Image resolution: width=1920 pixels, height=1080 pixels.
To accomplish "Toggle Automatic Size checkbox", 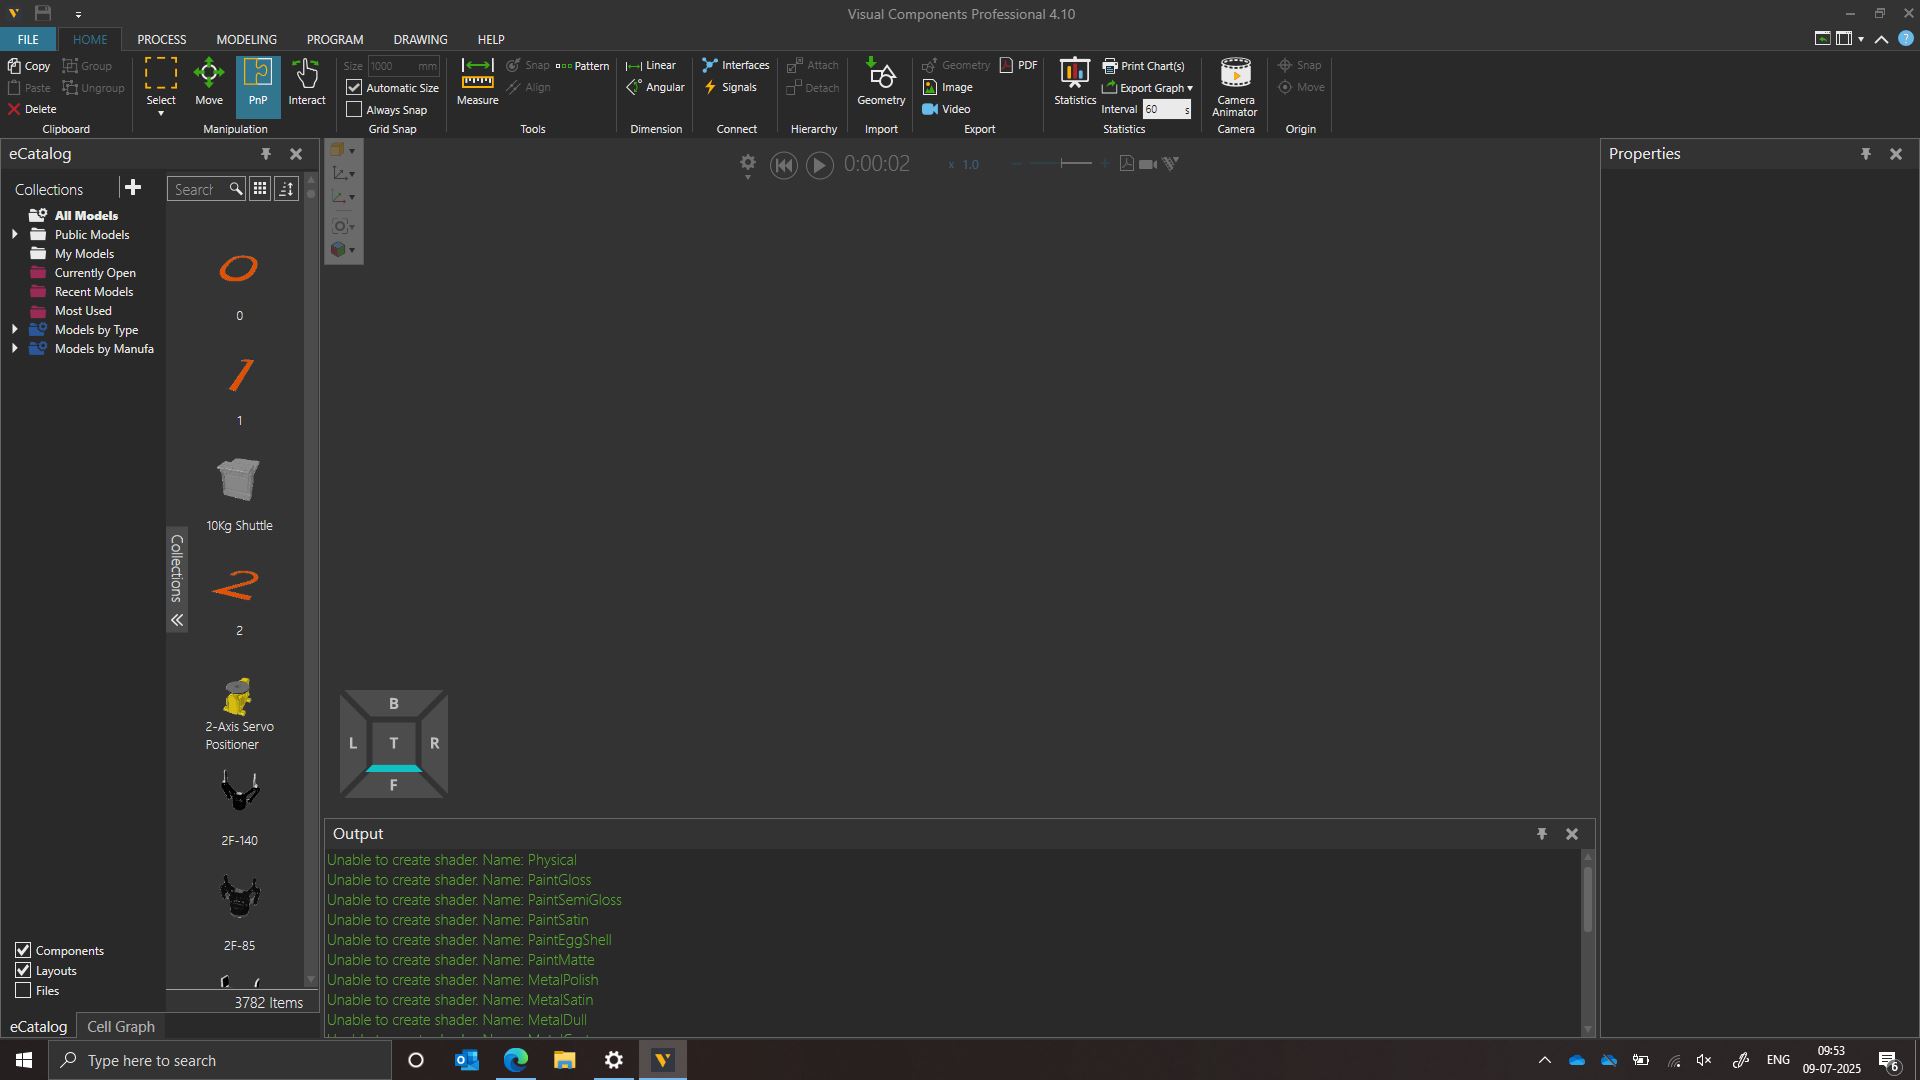I will pos(354,88).
